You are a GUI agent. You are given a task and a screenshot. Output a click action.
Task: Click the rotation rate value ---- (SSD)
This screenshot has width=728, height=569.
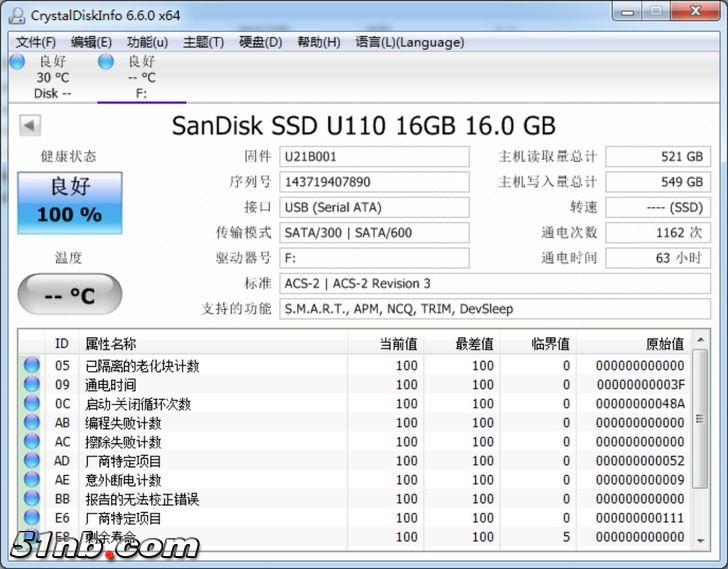(x=658, y=207)
